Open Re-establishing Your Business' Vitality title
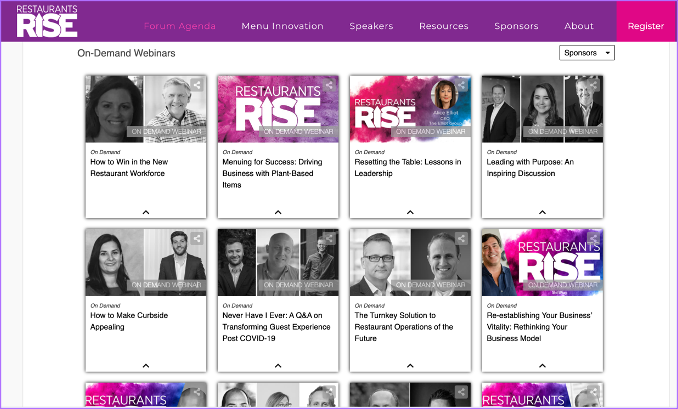This screenshot has width=678, height=409. pos(539,326)
